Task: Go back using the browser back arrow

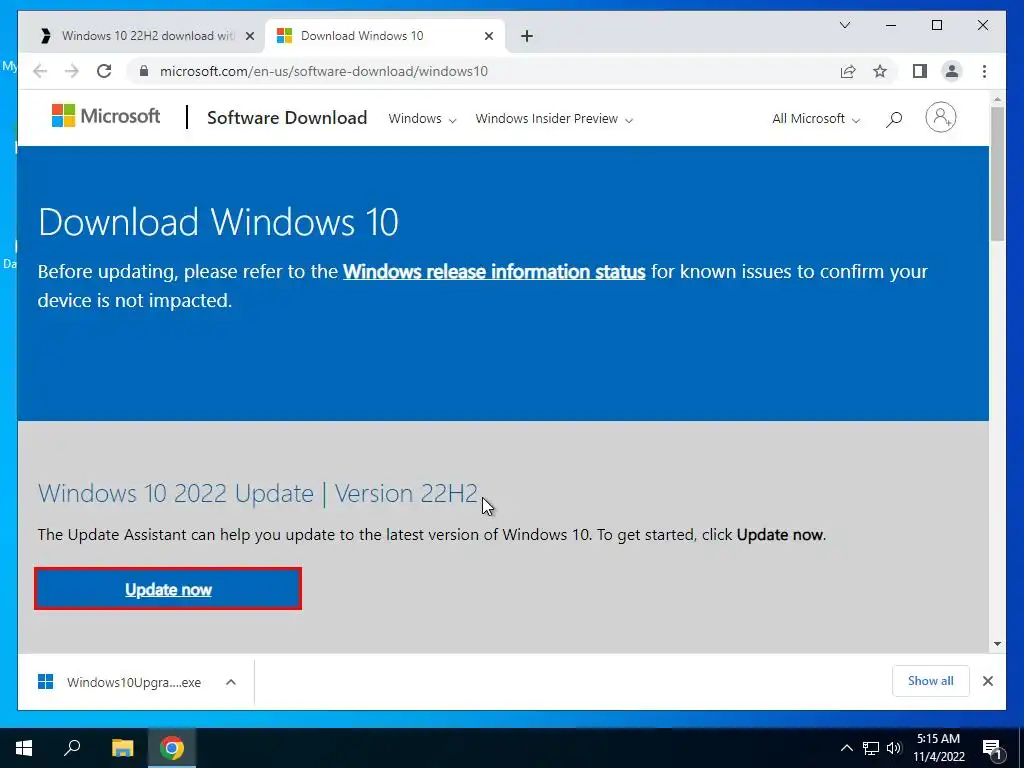Action: (x=40, y=71)
